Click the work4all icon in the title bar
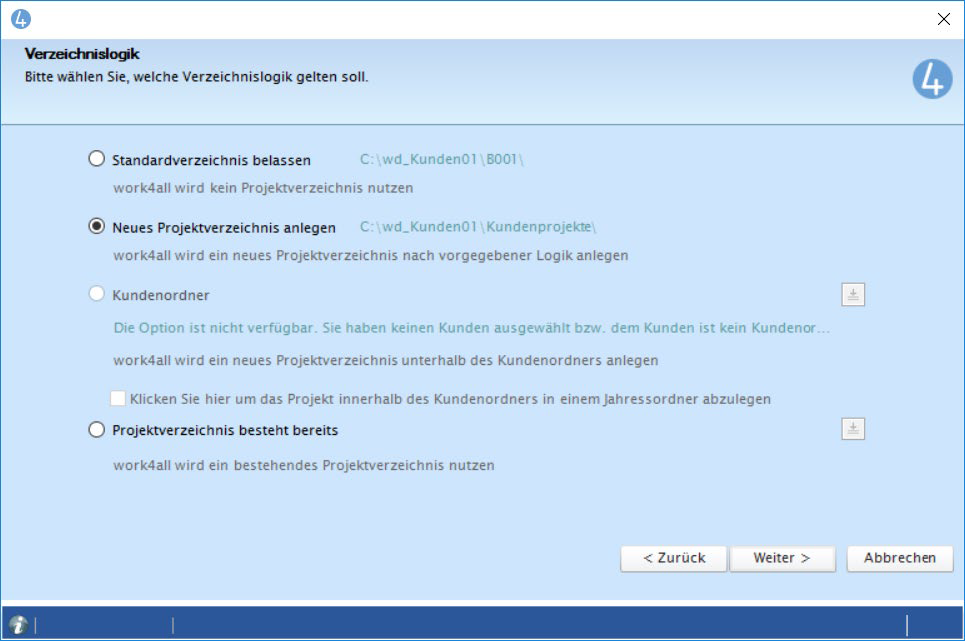 click(x=21, y=18)
